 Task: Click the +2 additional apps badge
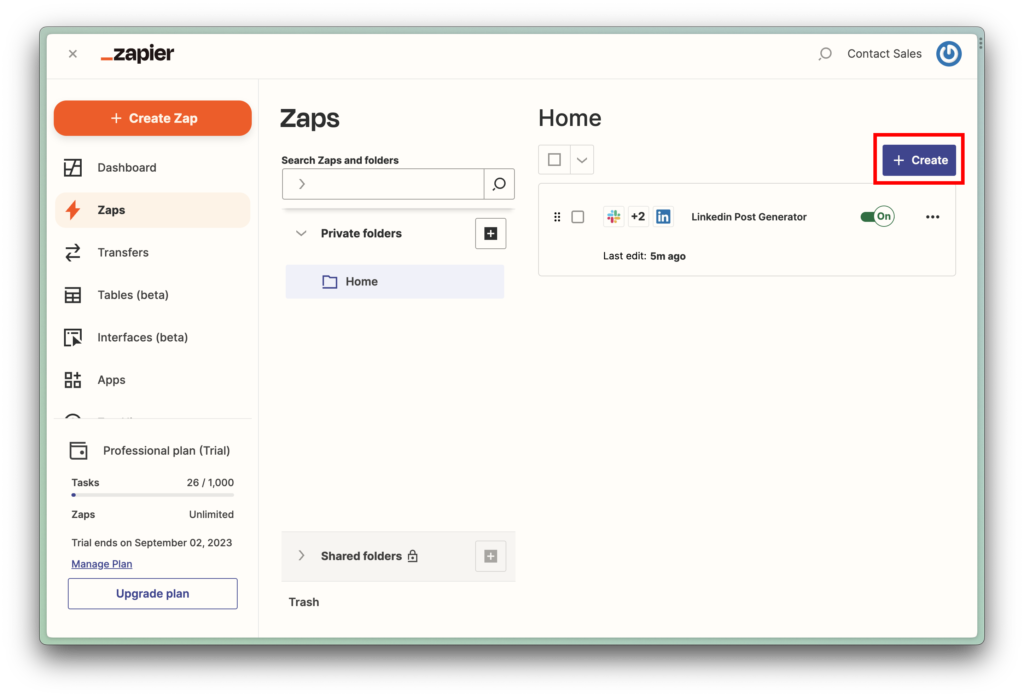(638, 217)
